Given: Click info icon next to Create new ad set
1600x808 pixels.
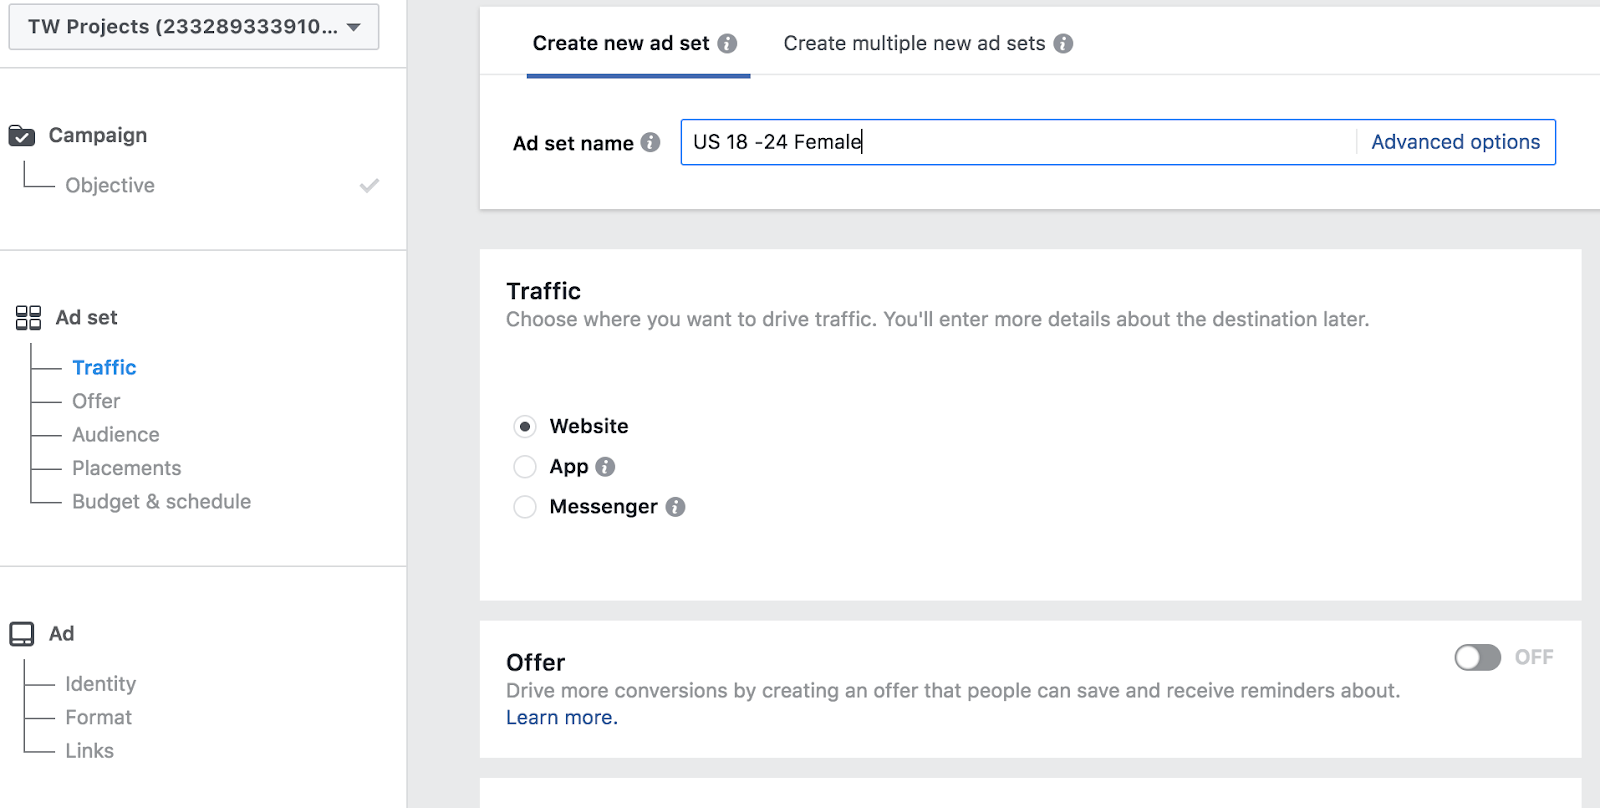Looking at the screenshot, I should 728,44.
